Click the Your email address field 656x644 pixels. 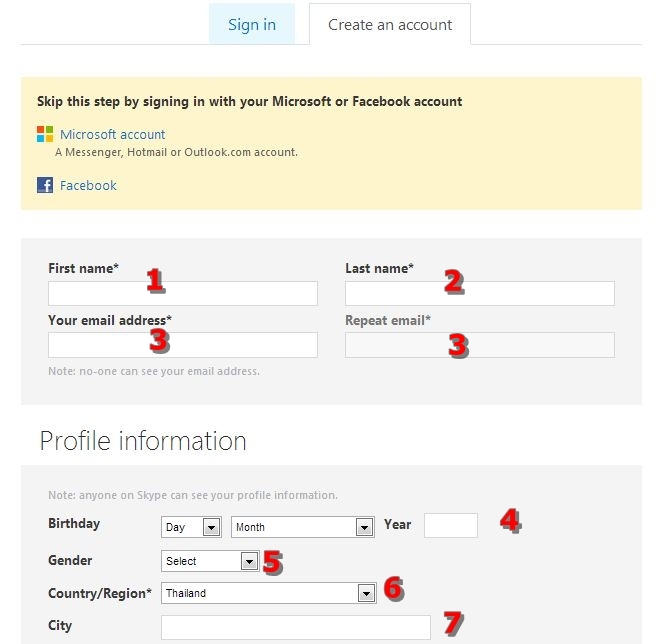[x=183, y=345]
